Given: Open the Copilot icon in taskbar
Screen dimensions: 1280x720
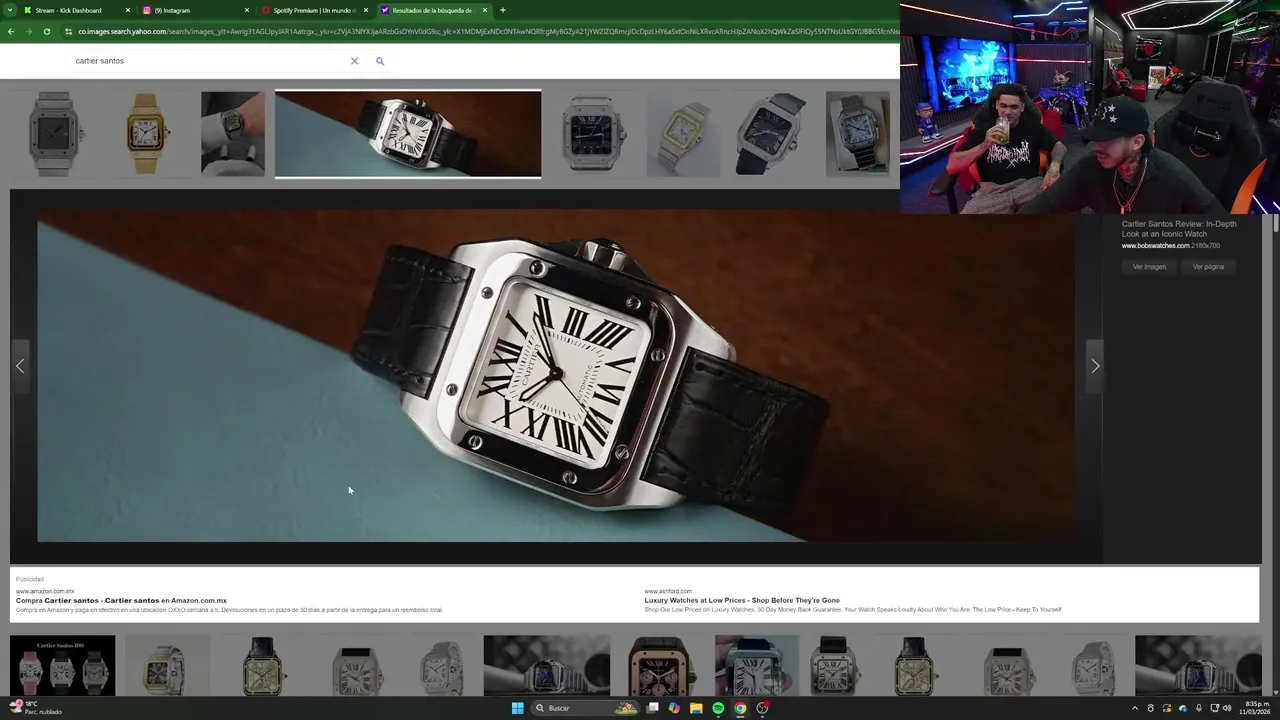Looking at the screenshot, I should pyautogui.click(x=674, y=708).
